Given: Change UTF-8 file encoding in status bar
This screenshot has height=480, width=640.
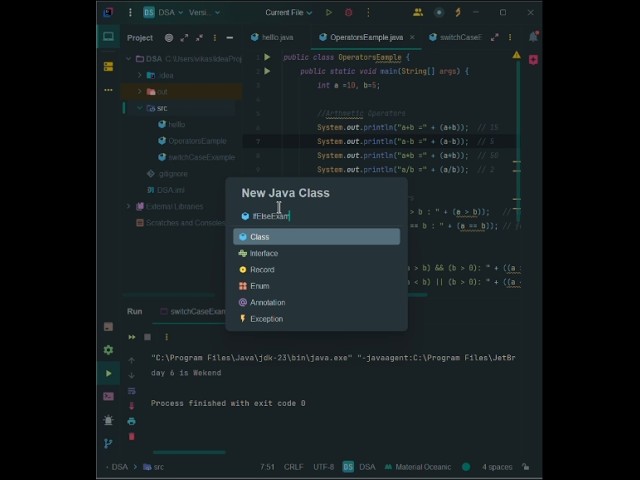Looking at the screenshot, I should coord(324,467).
